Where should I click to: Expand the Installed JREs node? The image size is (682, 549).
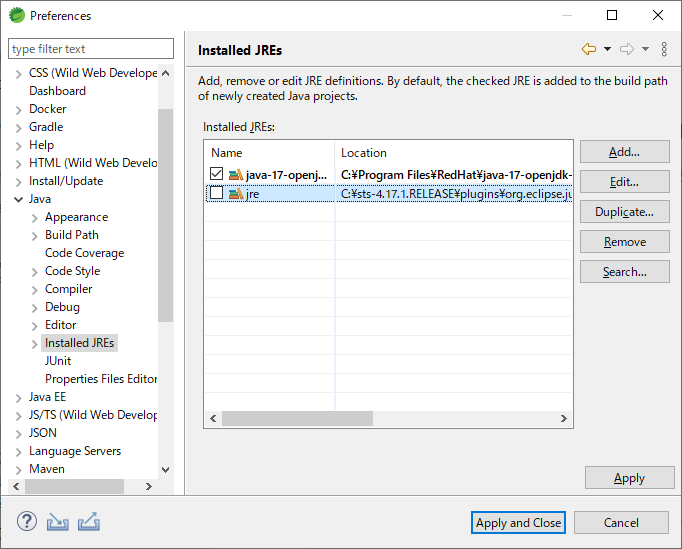point(34,344)
